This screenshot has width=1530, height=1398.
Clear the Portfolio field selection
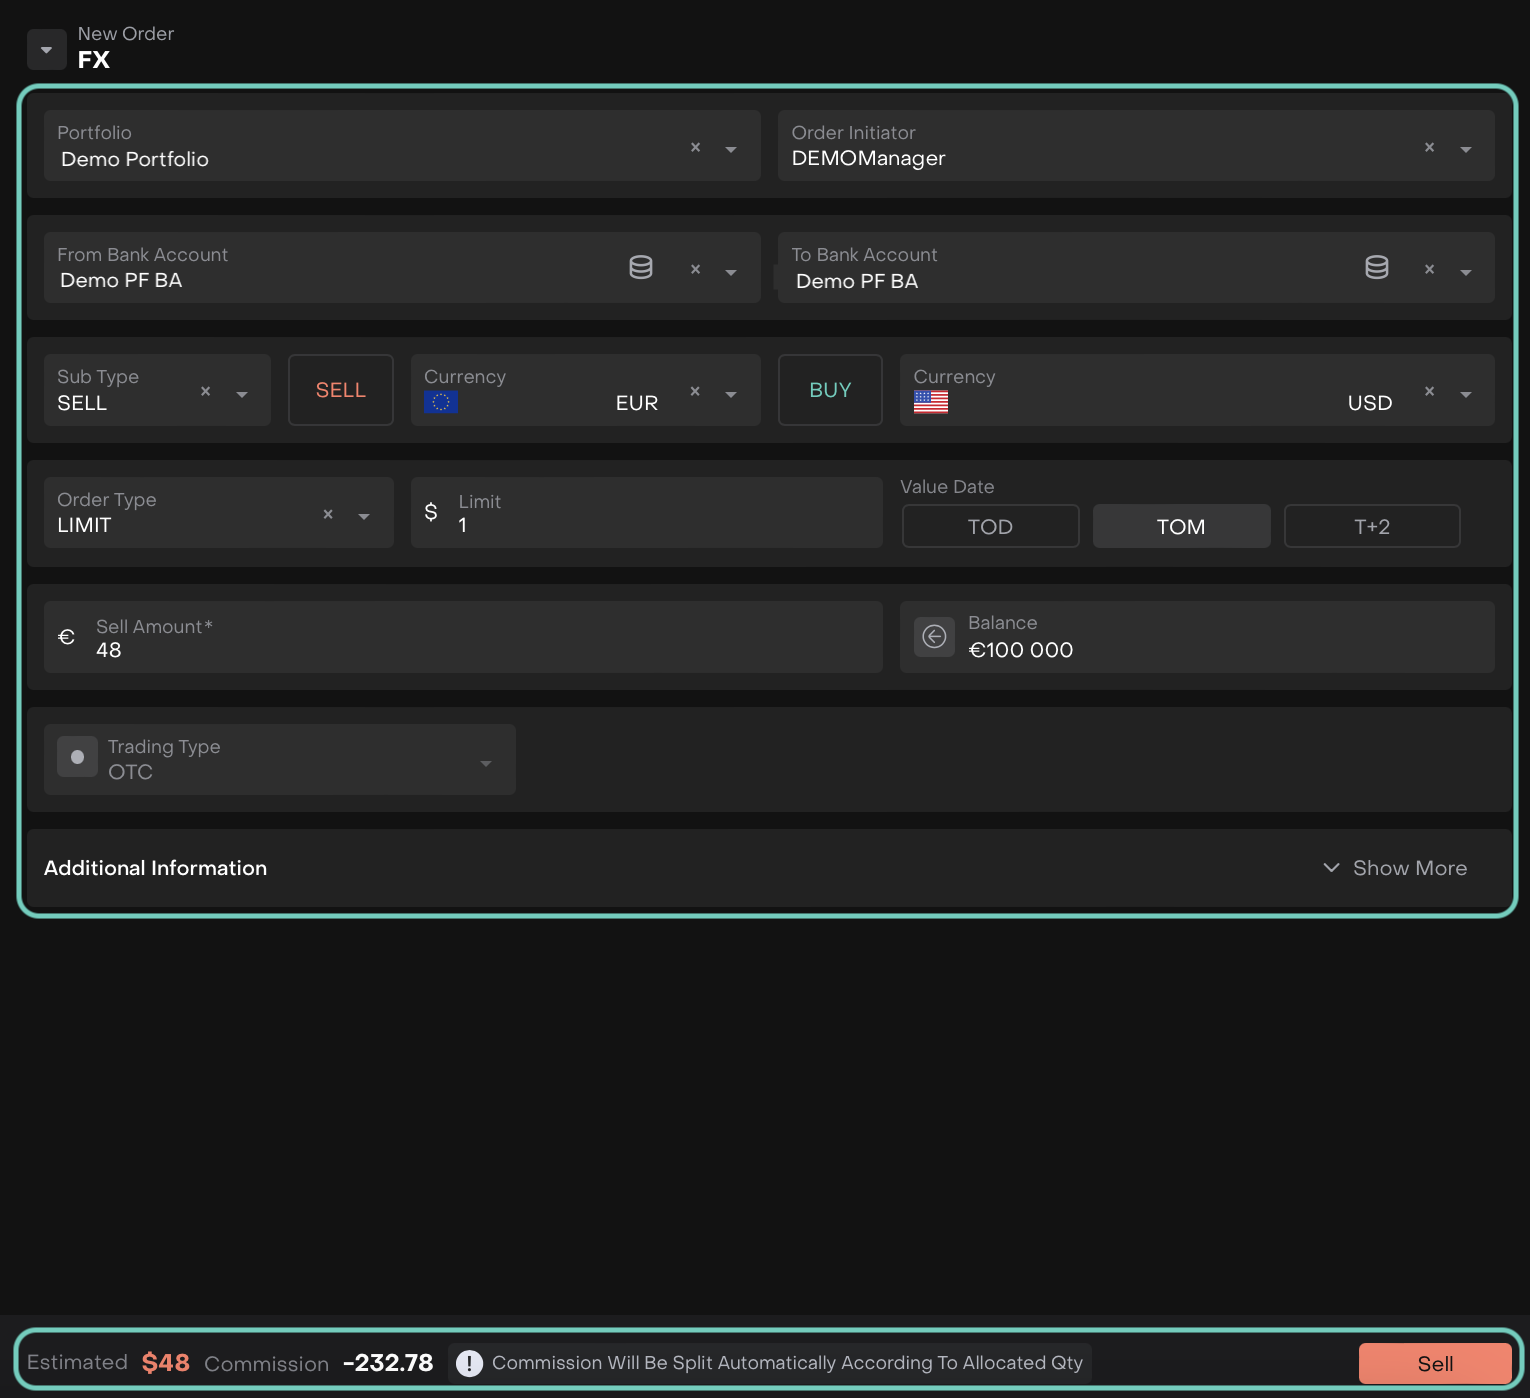695,147
